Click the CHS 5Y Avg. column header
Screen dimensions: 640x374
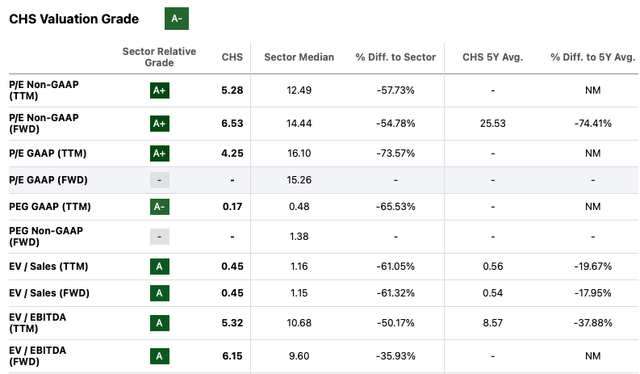493,57
